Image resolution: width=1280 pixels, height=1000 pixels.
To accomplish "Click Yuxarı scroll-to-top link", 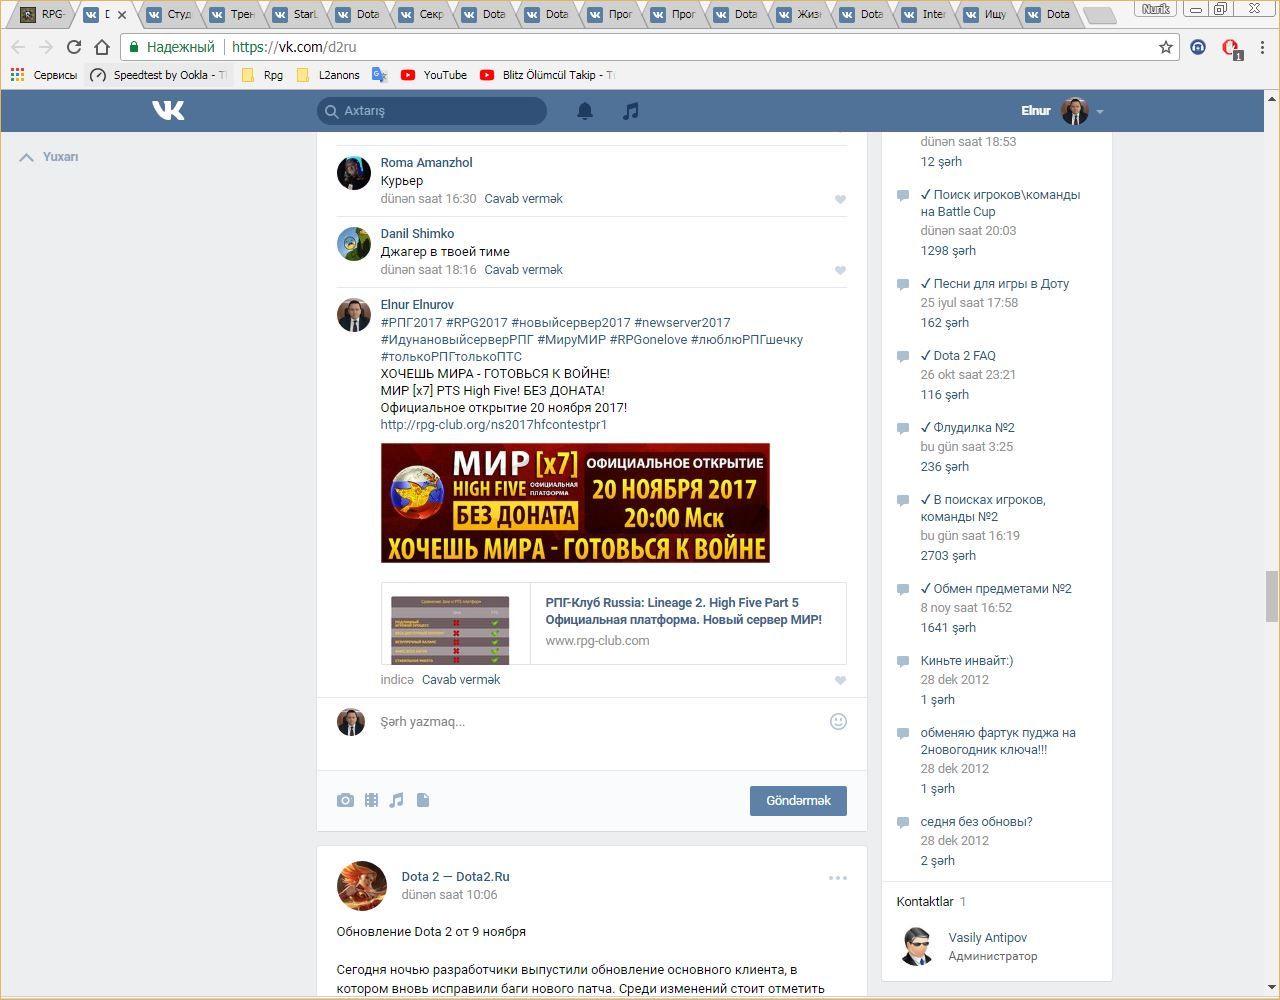I will pos(49,157).
